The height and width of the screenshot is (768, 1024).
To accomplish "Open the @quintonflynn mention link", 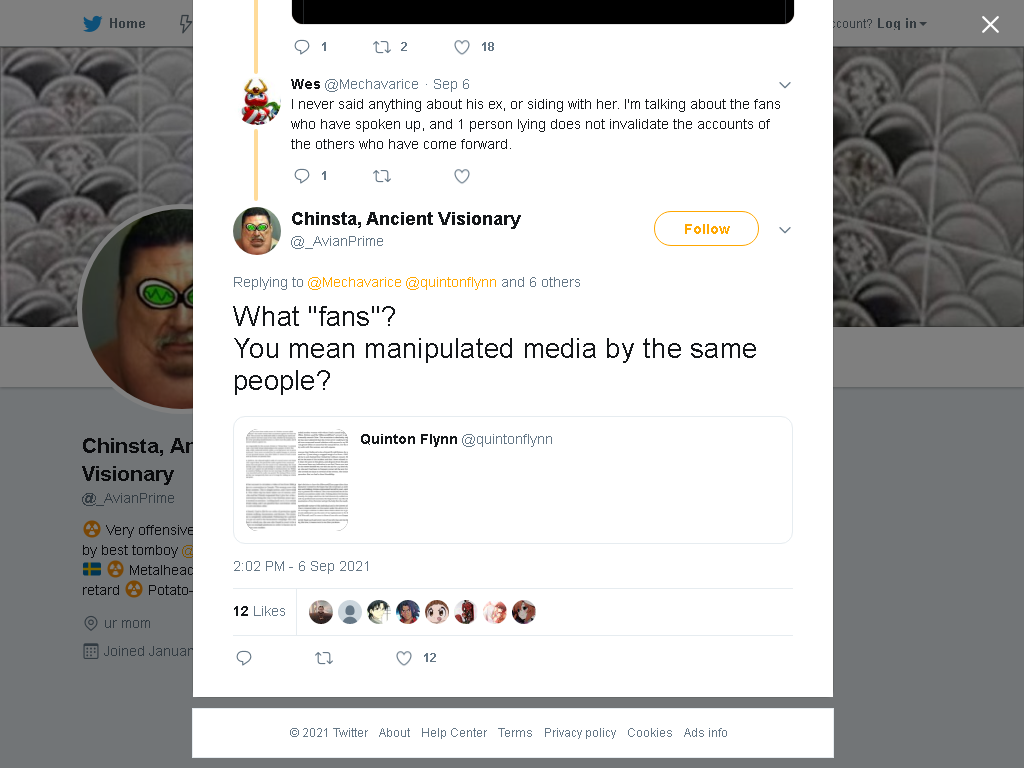I will pos(451,282).
